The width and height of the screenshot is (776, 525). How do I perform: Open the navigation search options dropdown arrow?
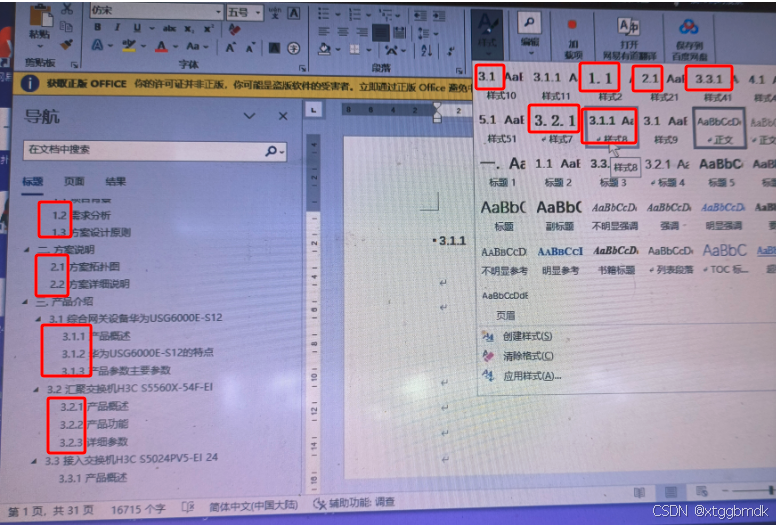click(x=283, y=152)
